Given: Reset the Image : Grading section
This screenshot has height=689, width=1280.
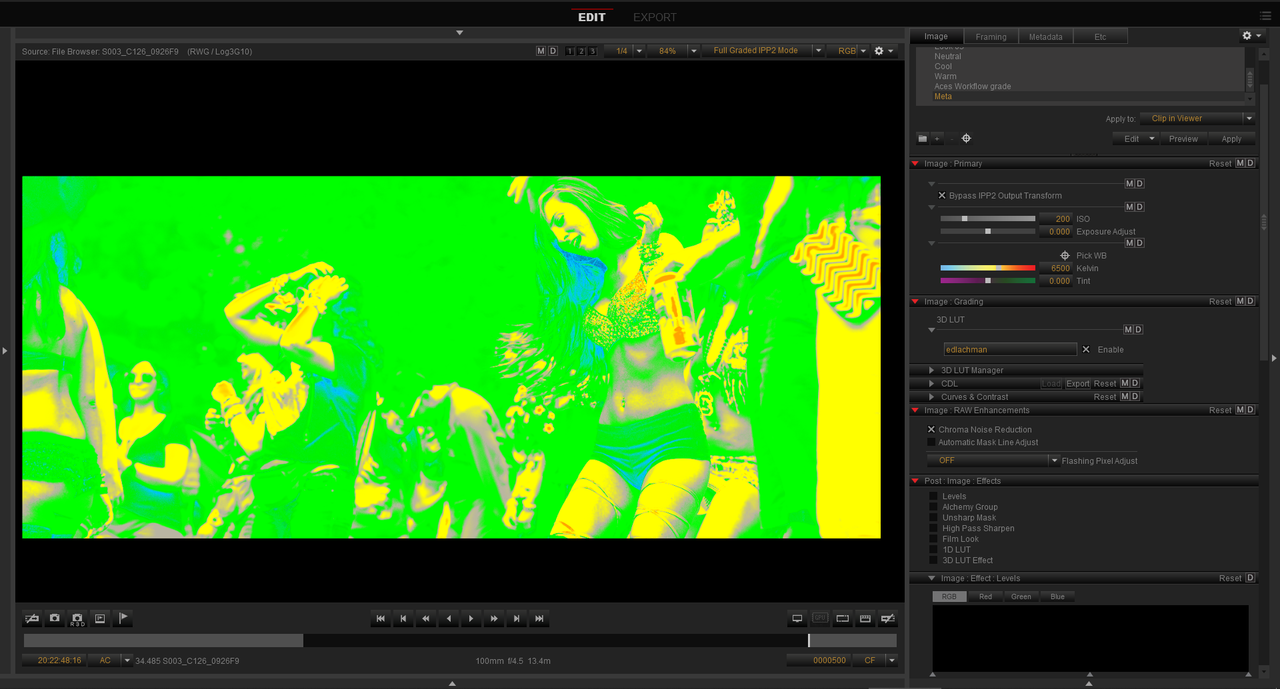Looking at the screenshot, I should point(1220,302).
